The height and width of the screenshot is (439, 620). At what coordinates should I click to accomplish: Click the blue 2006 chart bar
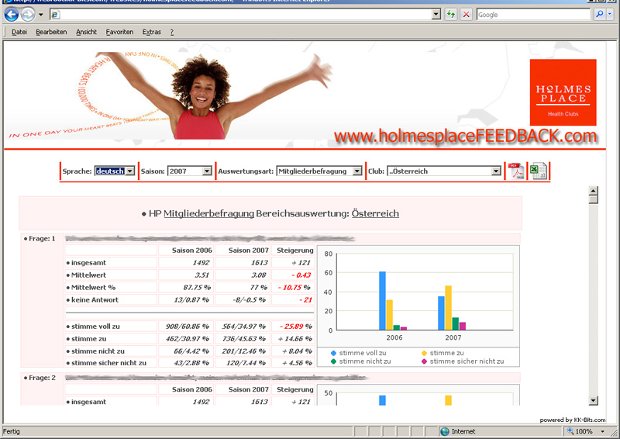382,301
